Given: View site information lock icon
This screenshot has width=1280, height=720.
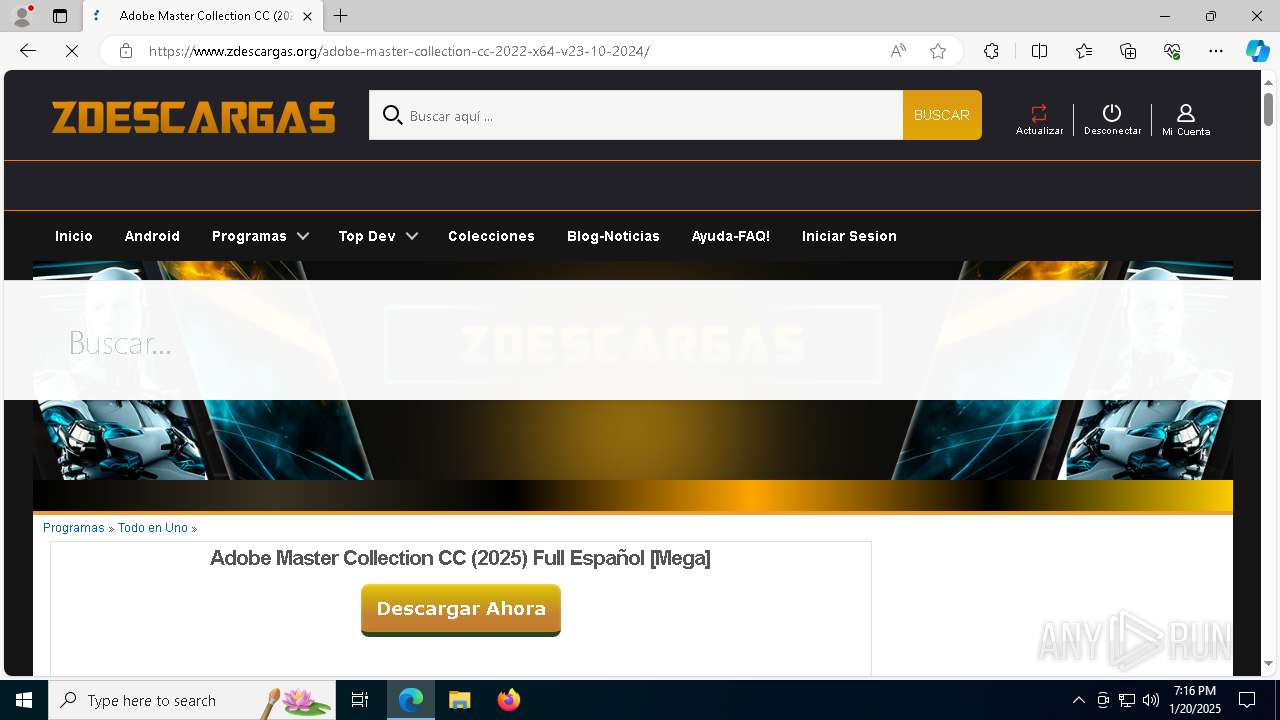Looking at the screenshot, I should [126, 51].
